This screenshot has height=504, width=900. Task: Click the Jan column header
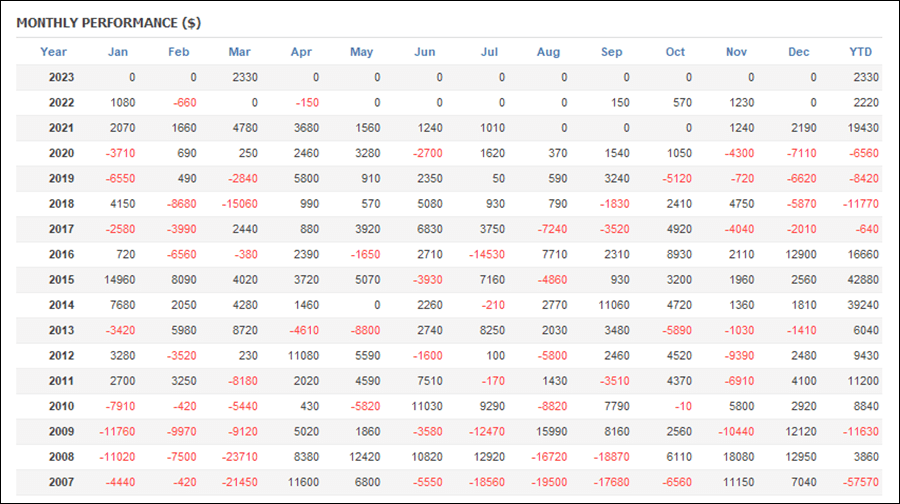click(x=118, y=52)
